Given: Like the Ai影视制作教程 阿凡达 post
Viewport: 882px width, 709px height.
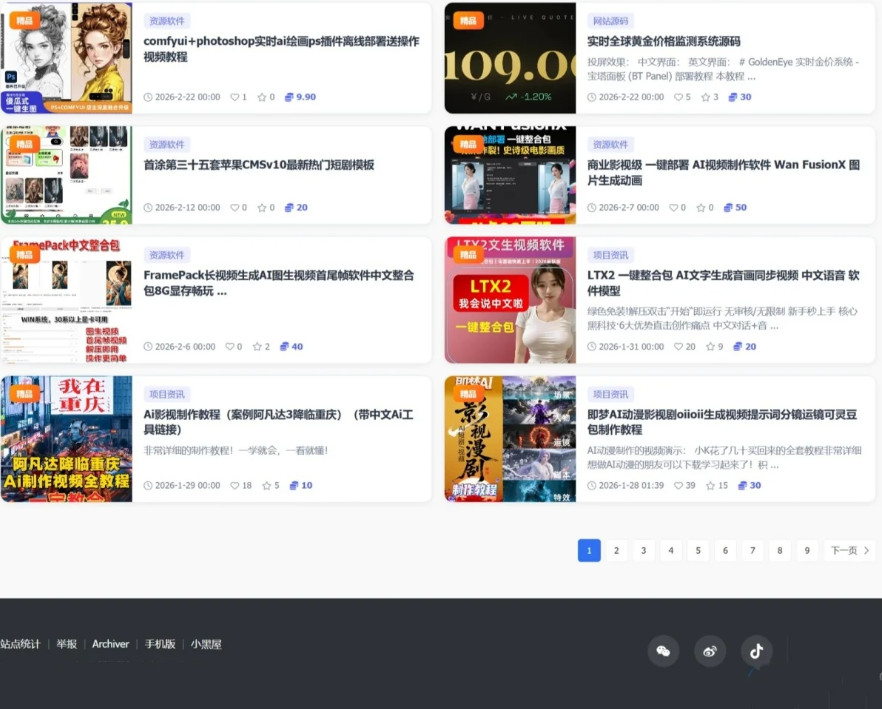Looking at the screenshot, I should click(235, 485).
